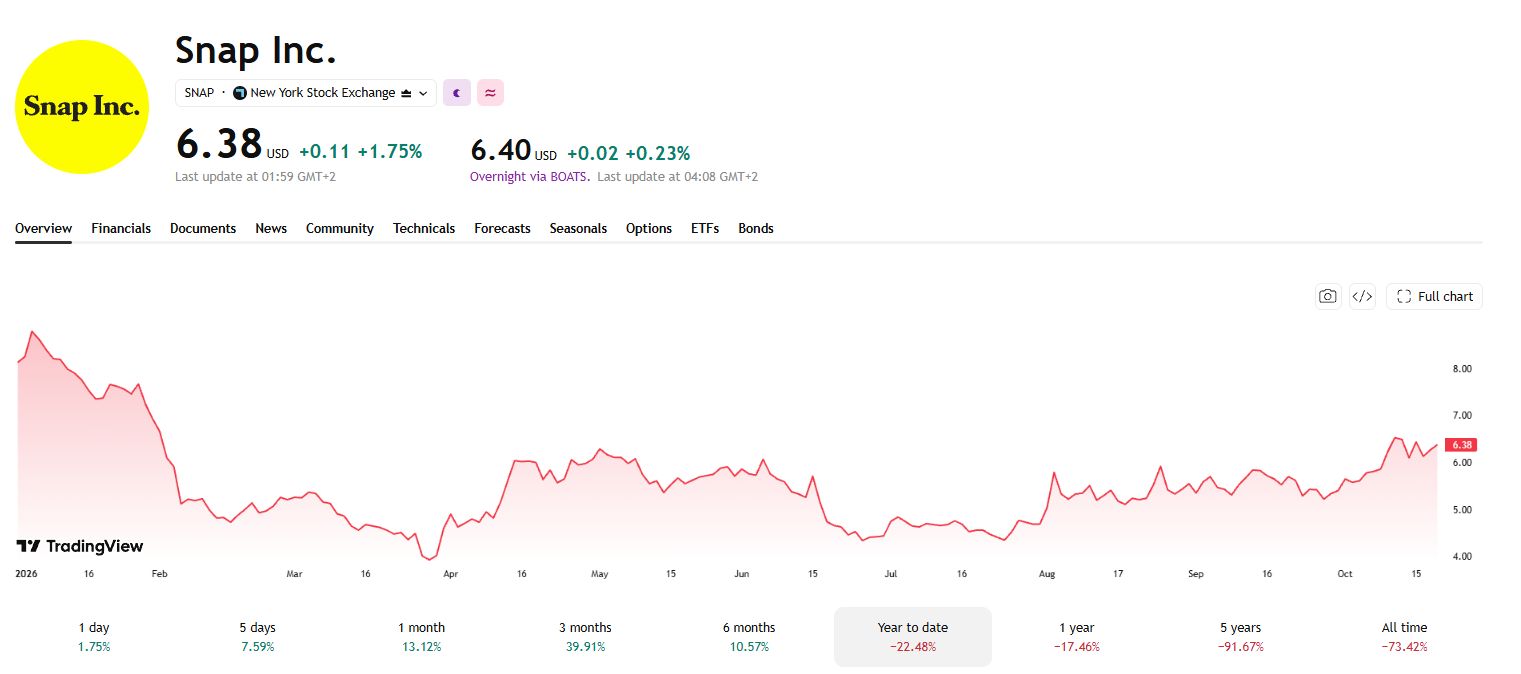The width and height of the screenshot is (1521, 674).
Task: Click the 6.40 overnight price
Action: [x=501, y=150]
